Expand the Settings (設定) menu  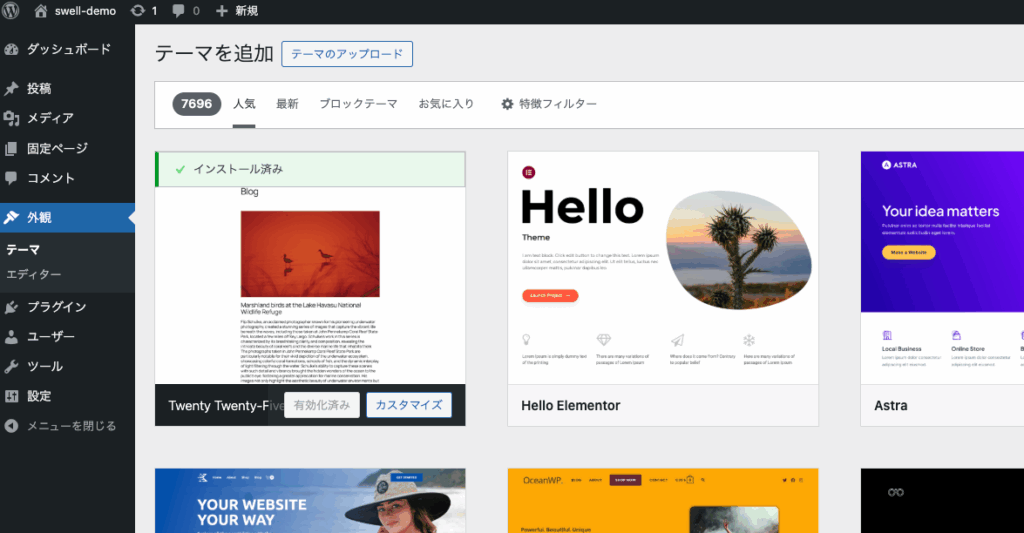[39, 396]
